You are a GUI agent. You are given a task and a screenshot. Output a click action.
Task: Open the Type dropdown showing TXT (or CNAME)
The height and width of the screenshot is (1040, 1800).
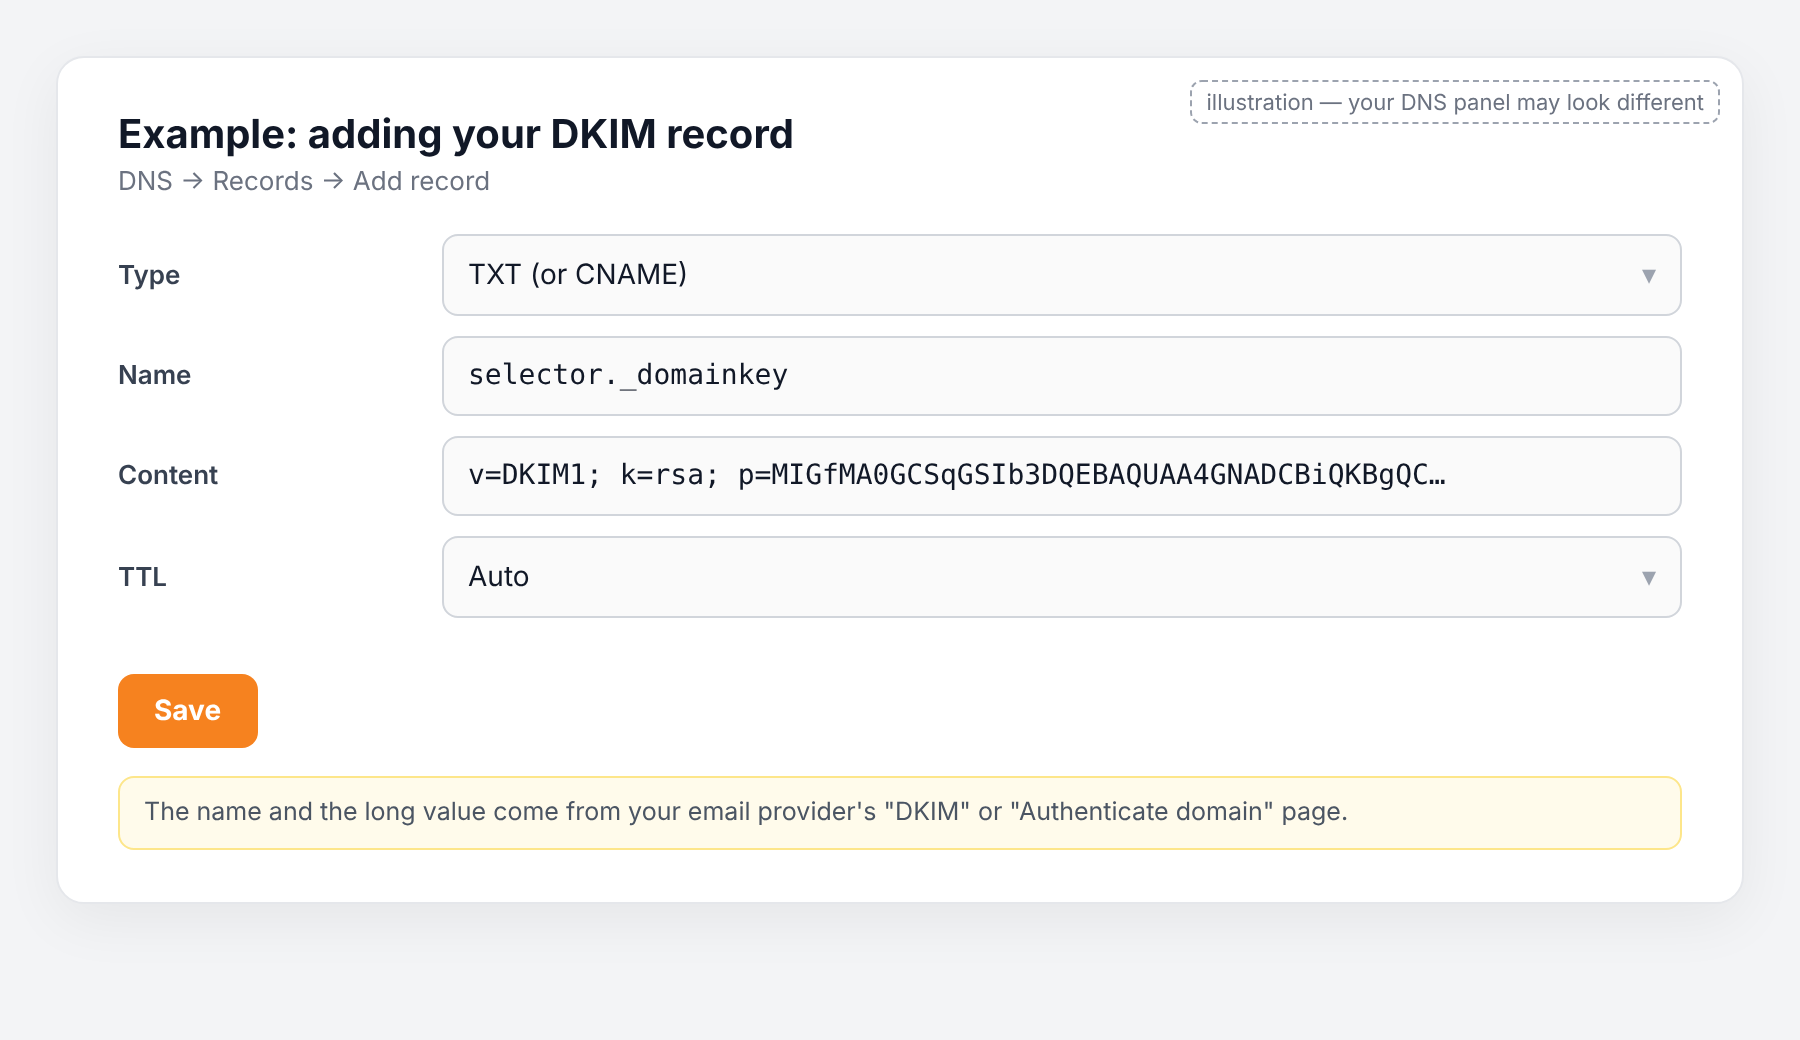coord(1061,275)
